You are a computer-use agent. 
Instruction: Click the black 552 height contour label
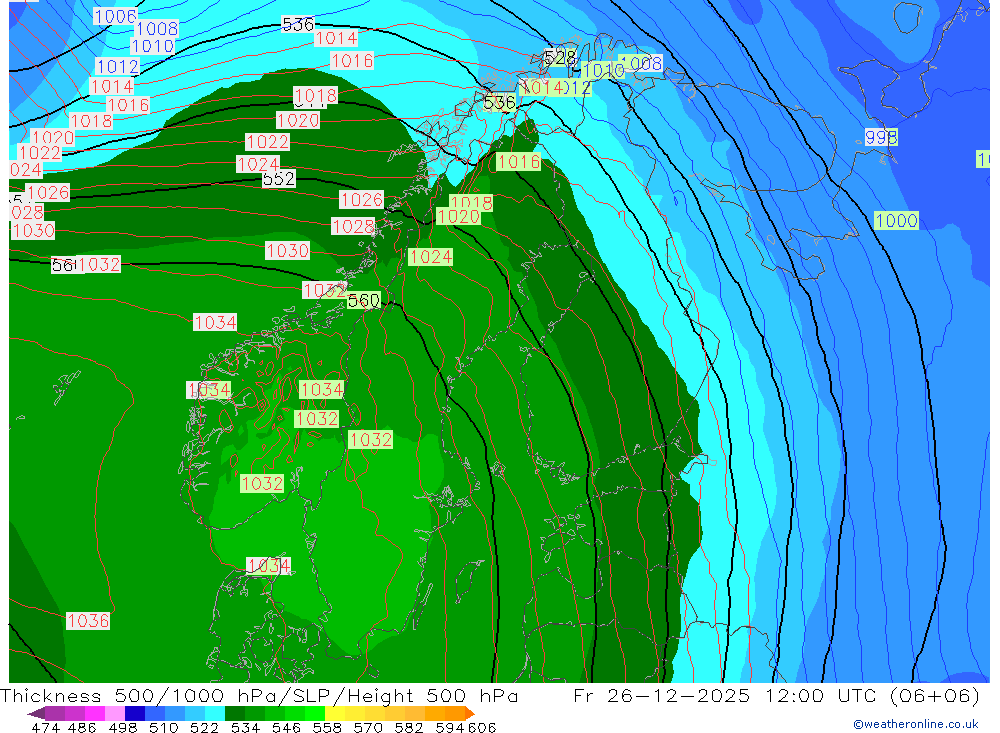coord(279,179)
